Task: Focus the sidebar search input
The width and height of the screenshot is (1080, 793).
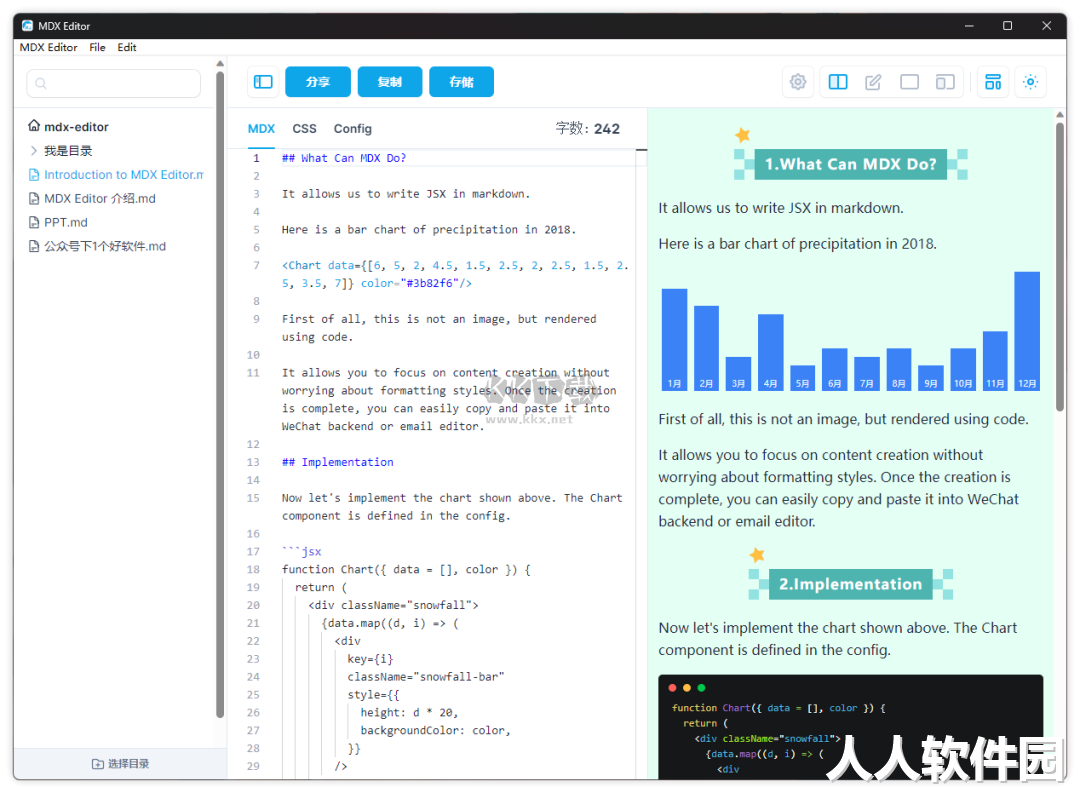Action: [114, 83]
